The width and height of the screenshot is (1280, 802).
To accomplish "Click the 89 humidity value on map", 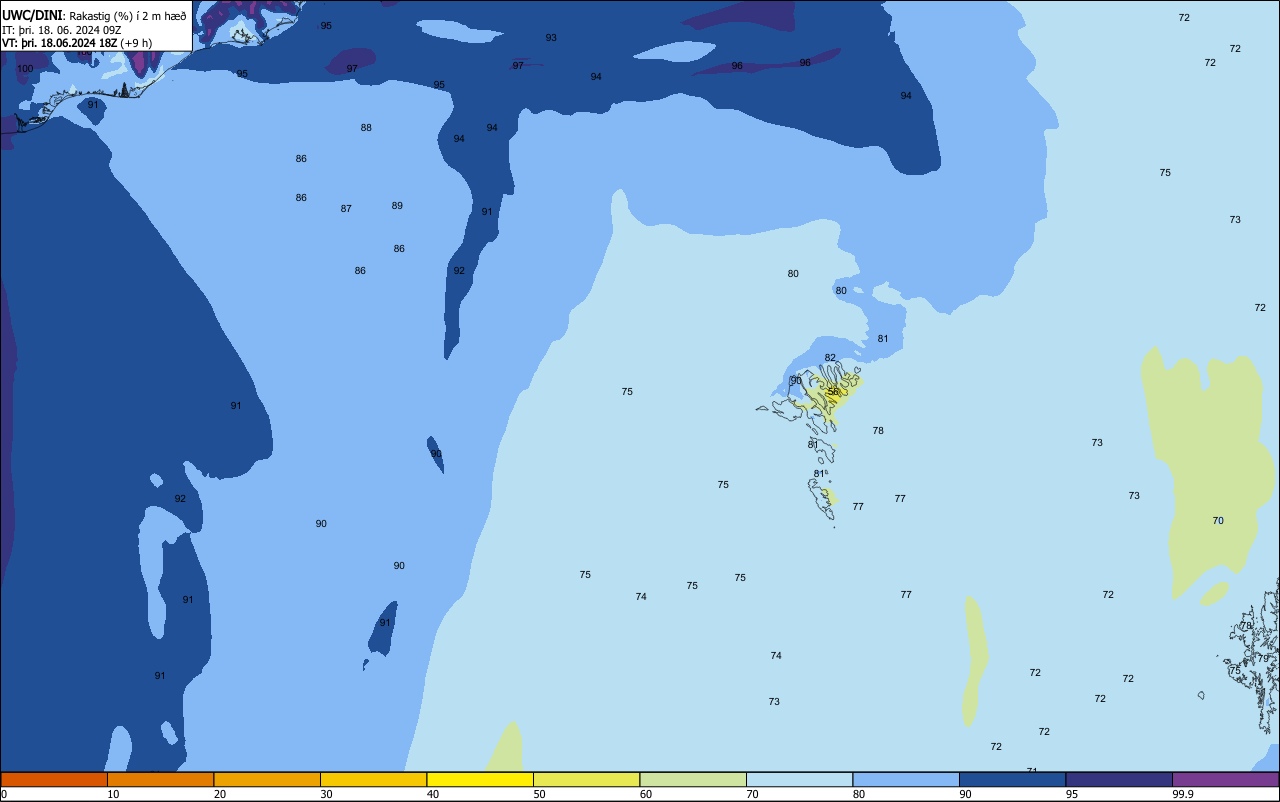I will click(397, 206).
